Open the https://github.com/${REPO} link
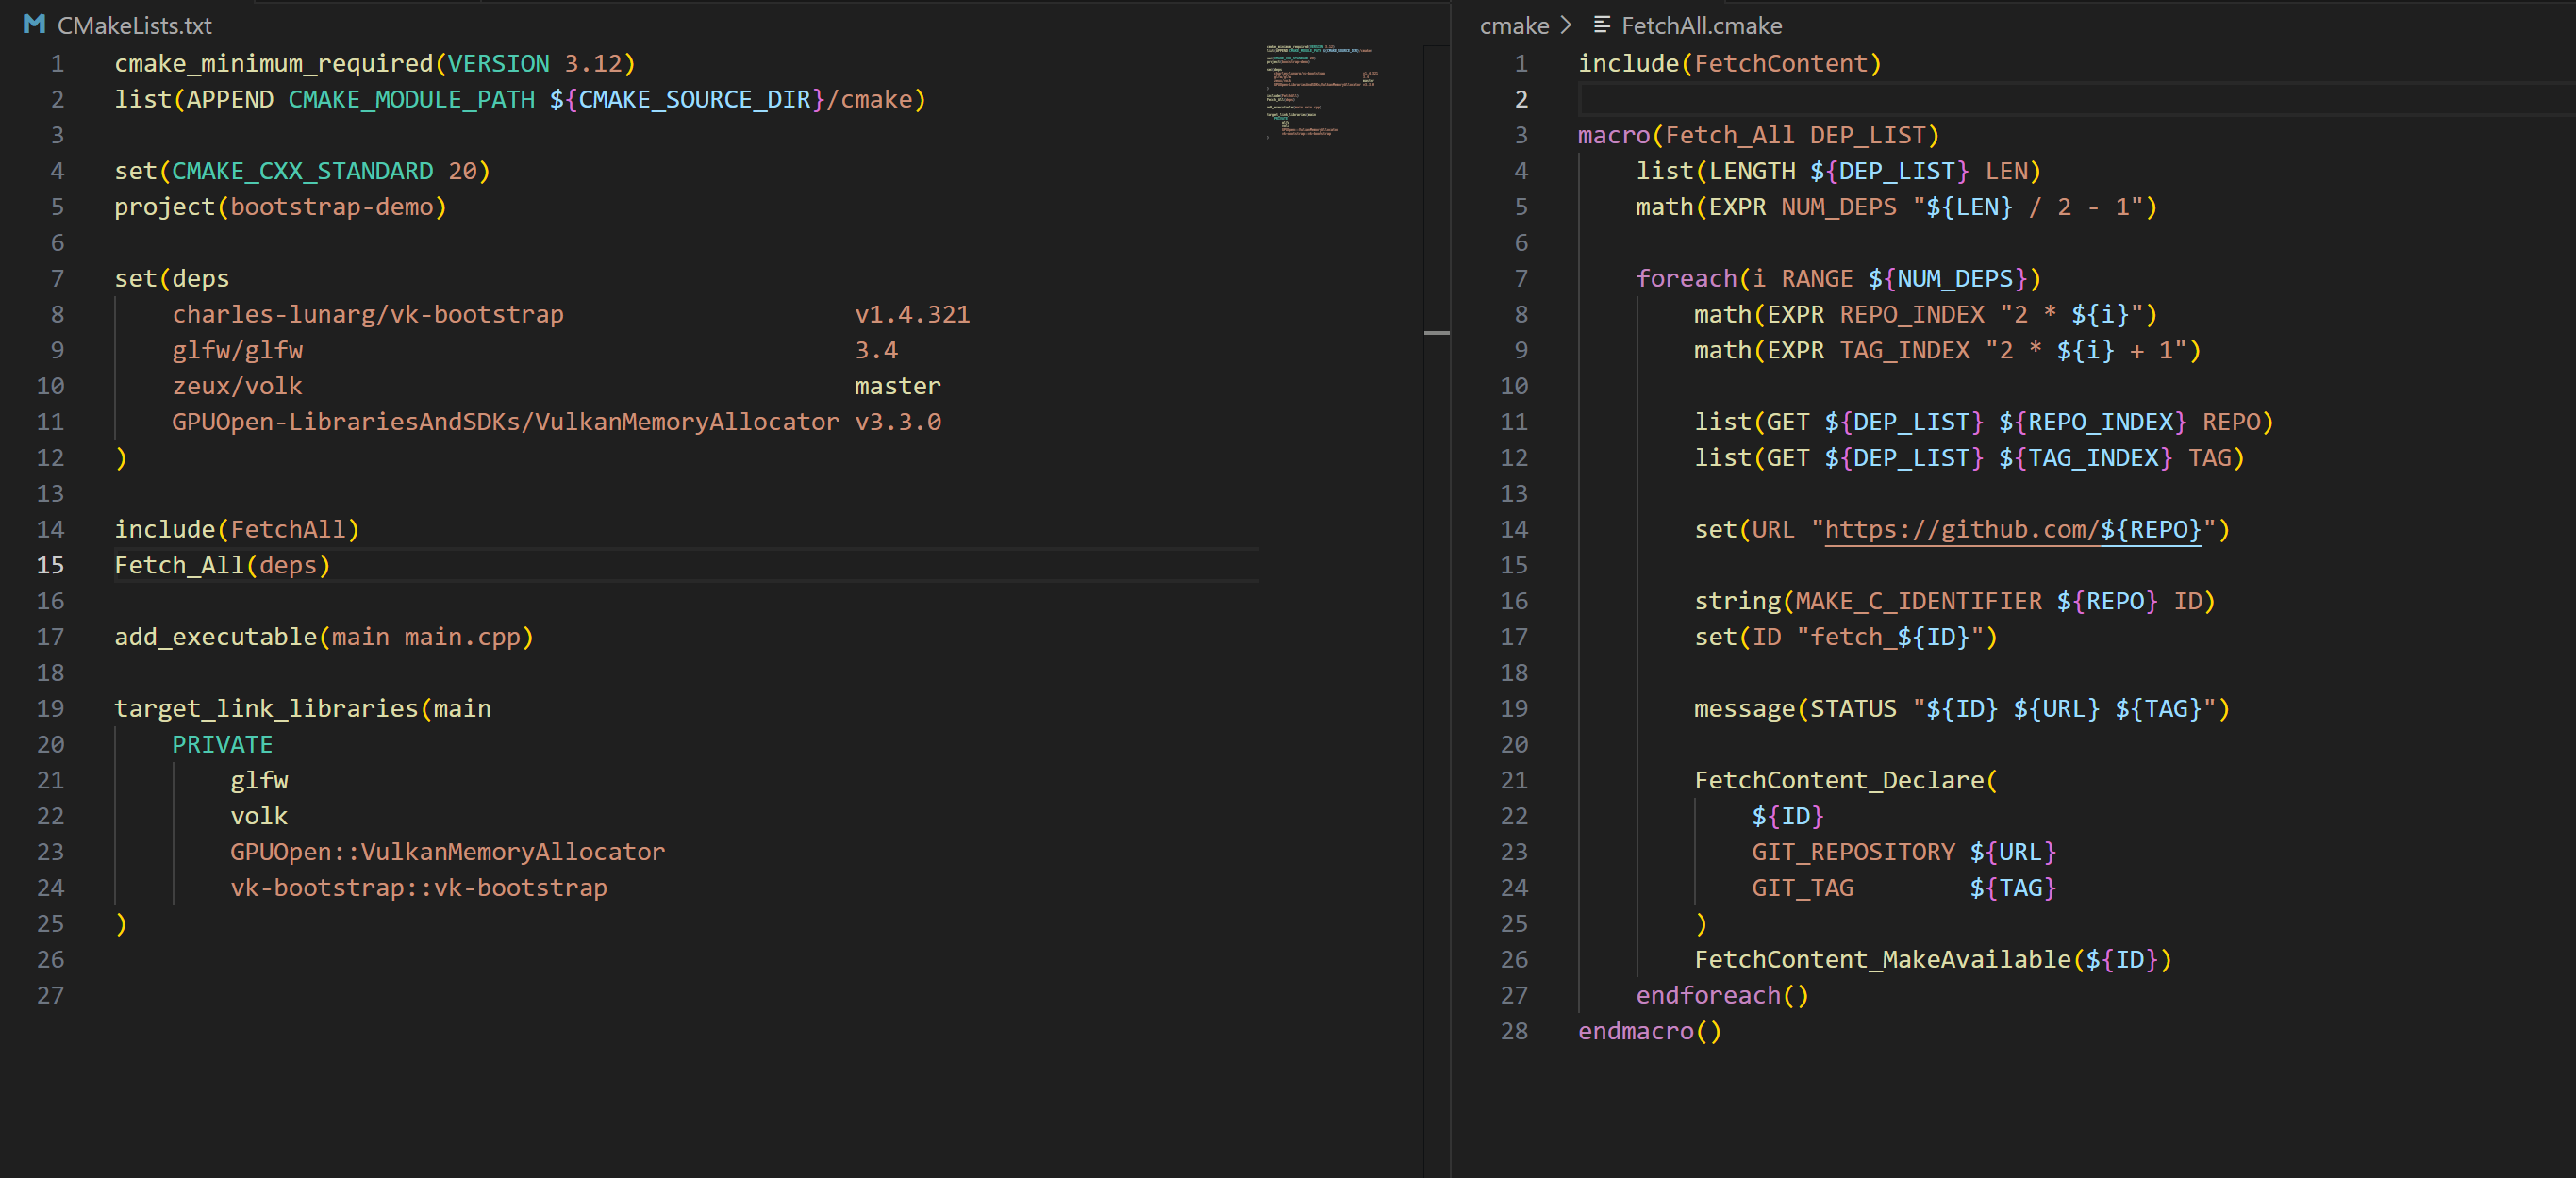Image resolution: width=2576 pixels, height=1178 pixels. pyautogui.click(x=2013, y=529)
